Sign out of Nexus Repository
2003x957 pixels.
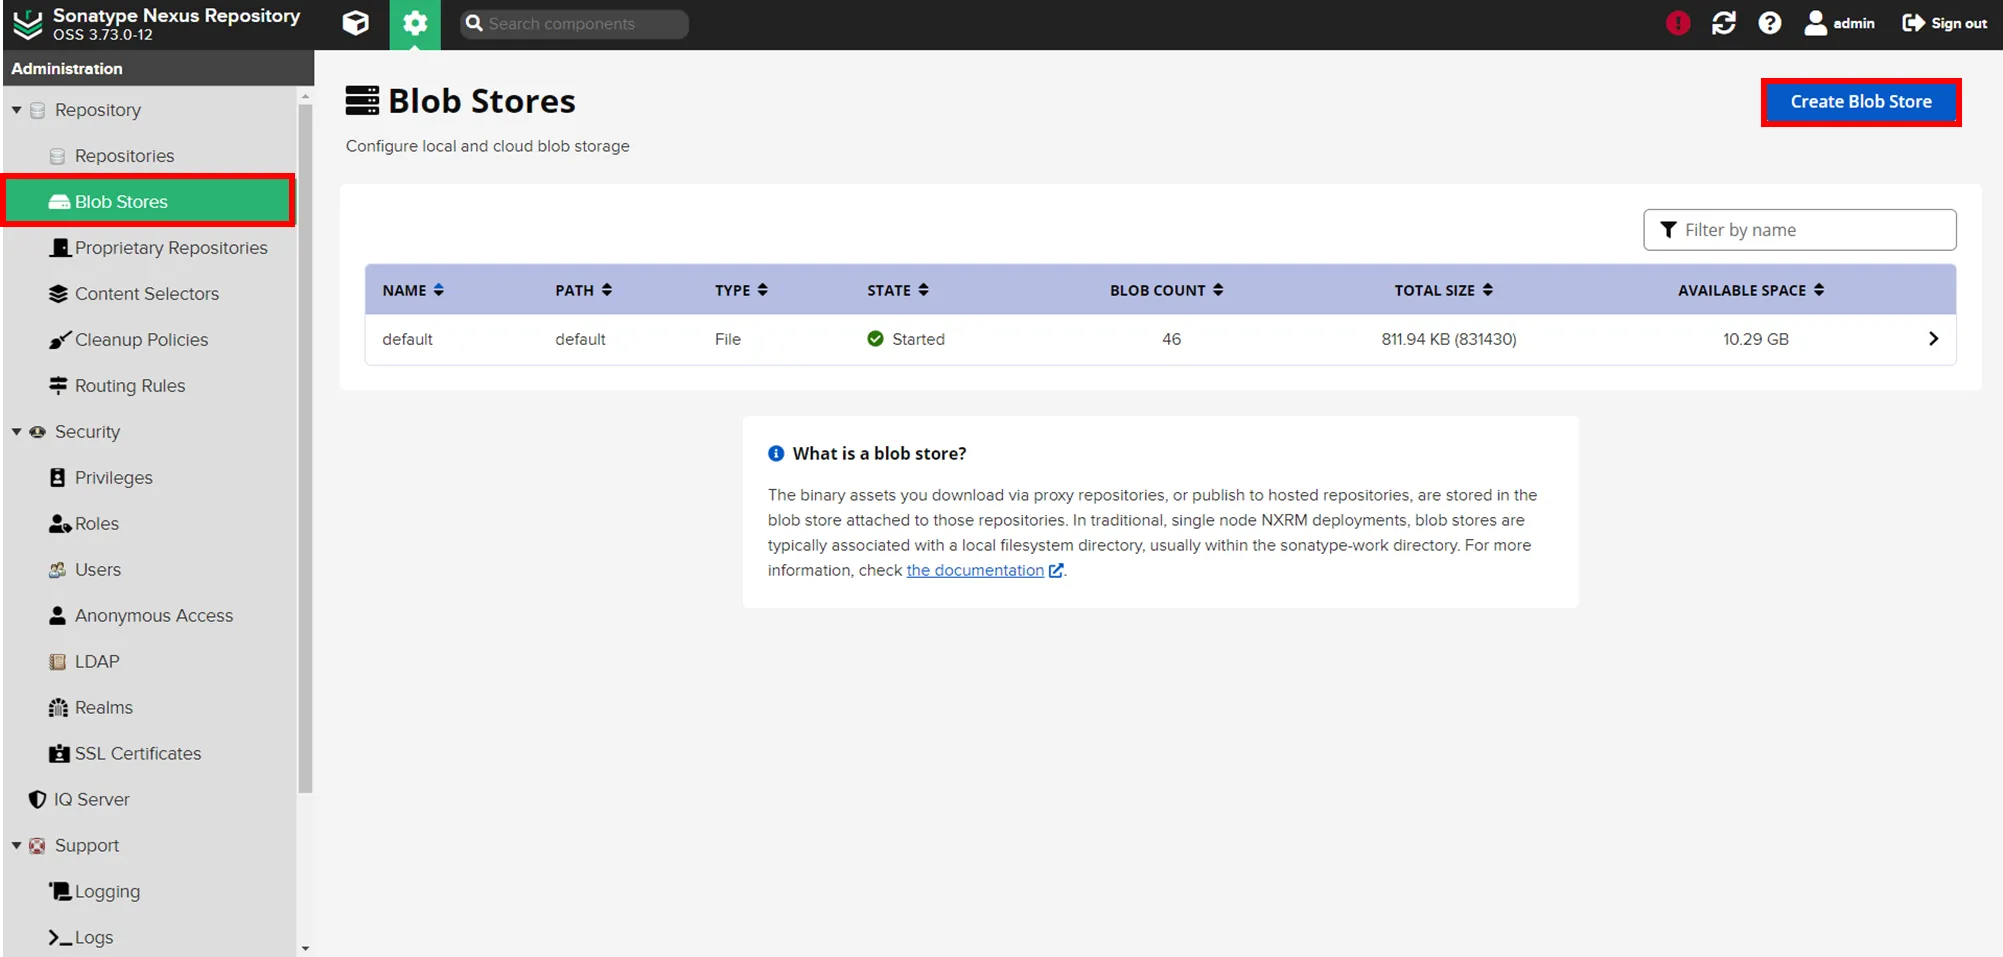point(1944,23)
